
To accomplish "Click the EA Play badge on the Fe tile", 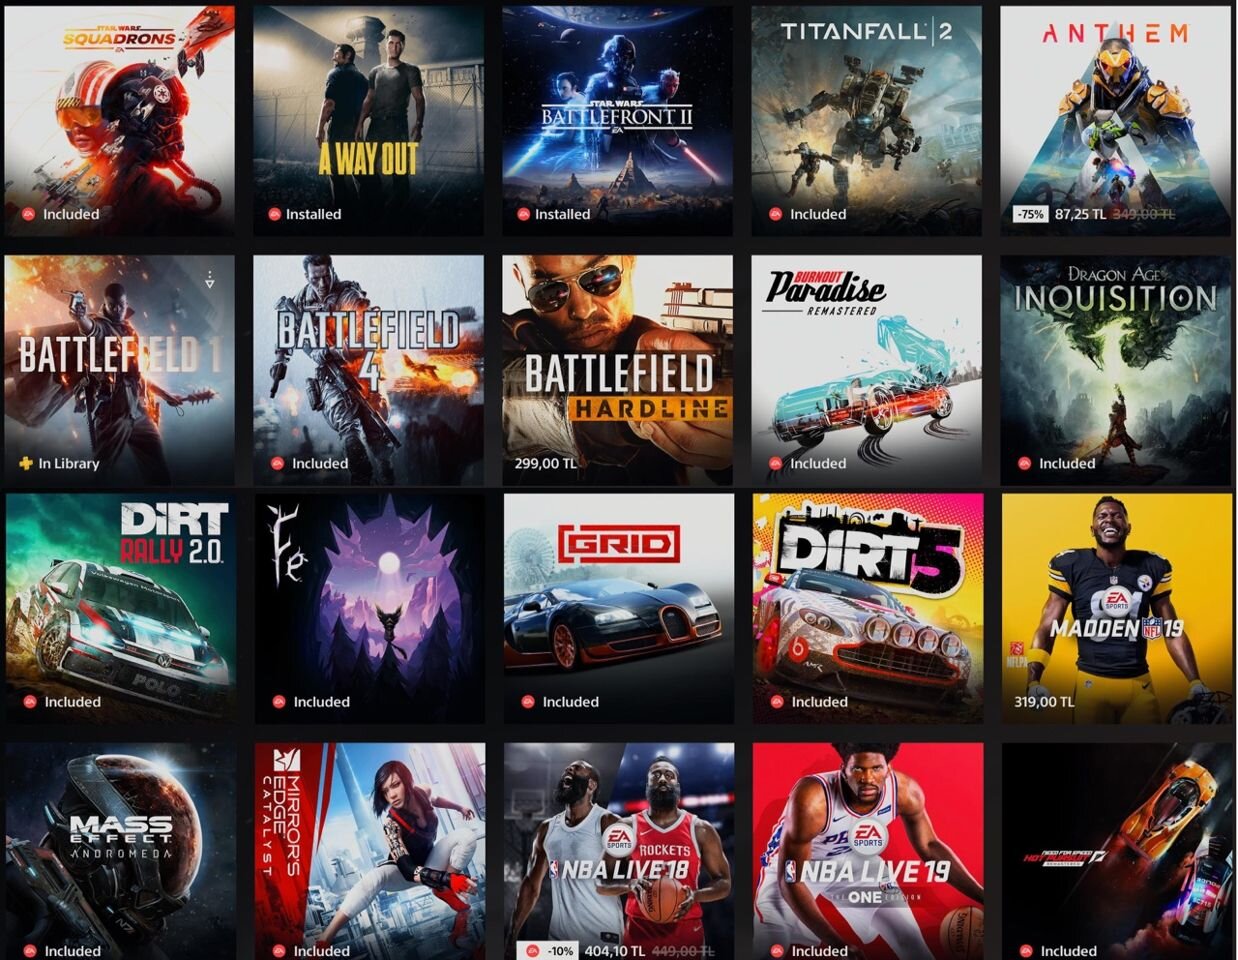I will click(x=279, y=702).
